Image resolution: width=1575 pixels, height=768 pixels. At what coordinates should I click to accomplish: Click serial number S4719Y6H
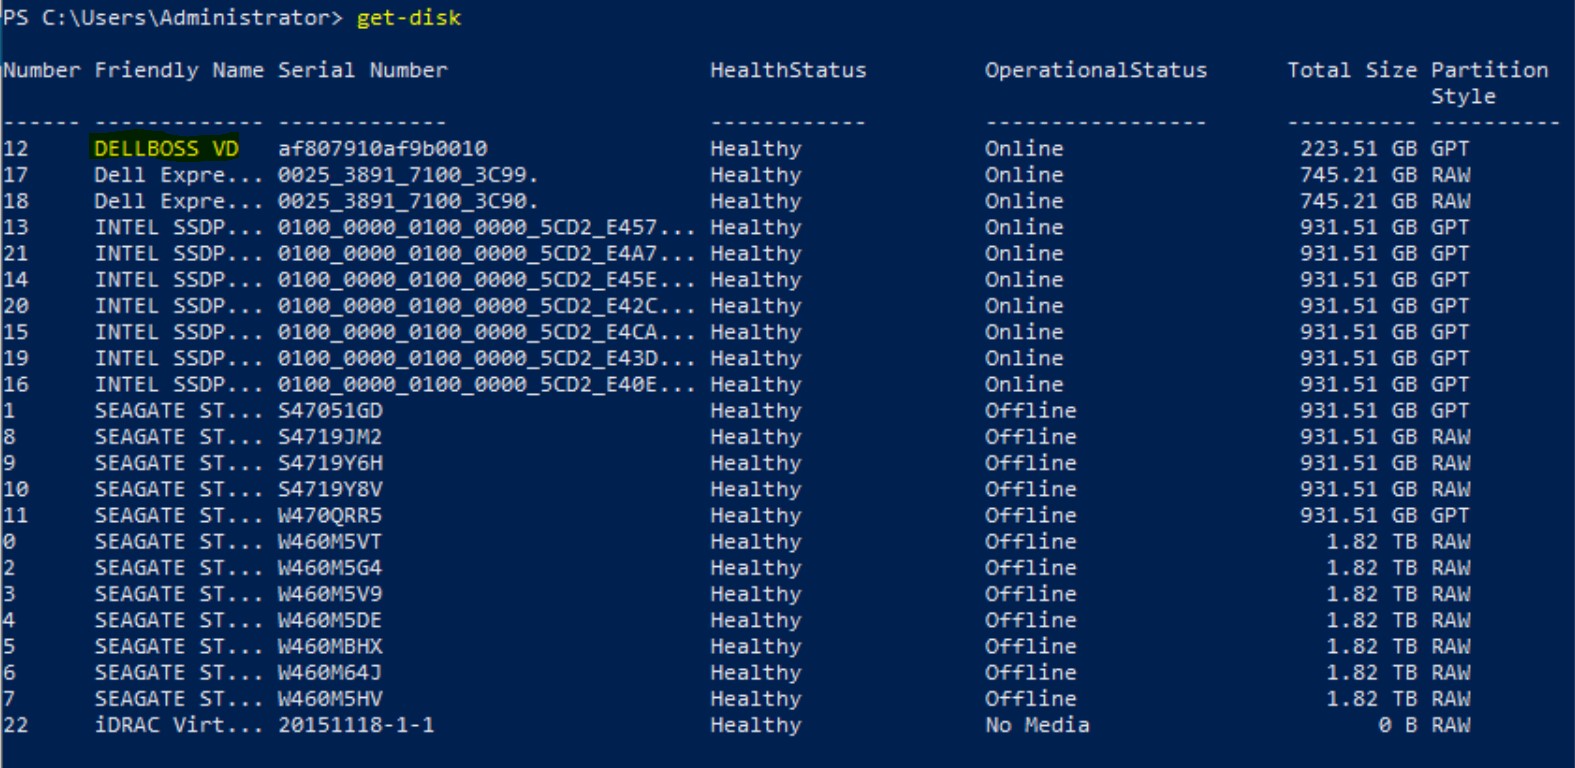pos(330,463)
